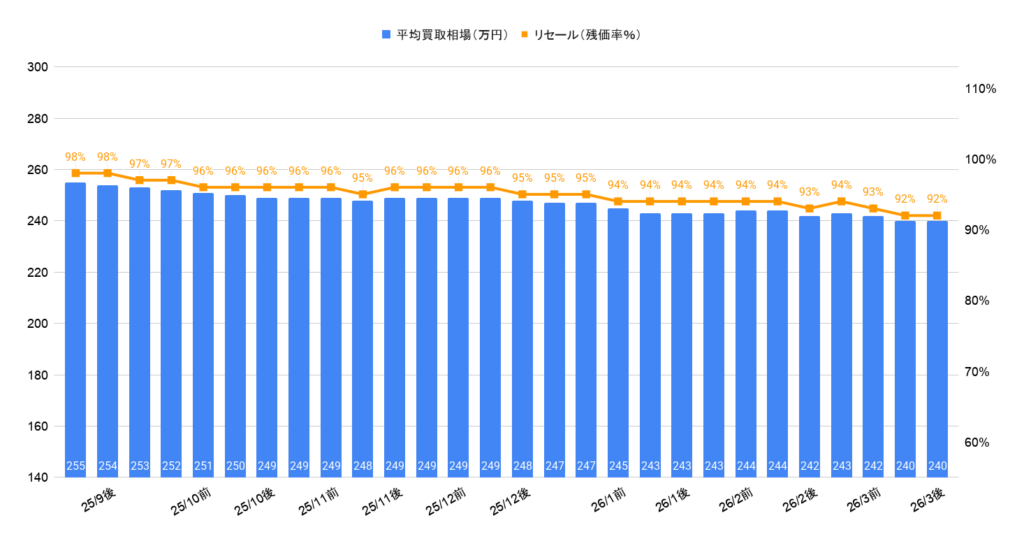Click the blue bar labeled 251

click(x=203, y=335)
